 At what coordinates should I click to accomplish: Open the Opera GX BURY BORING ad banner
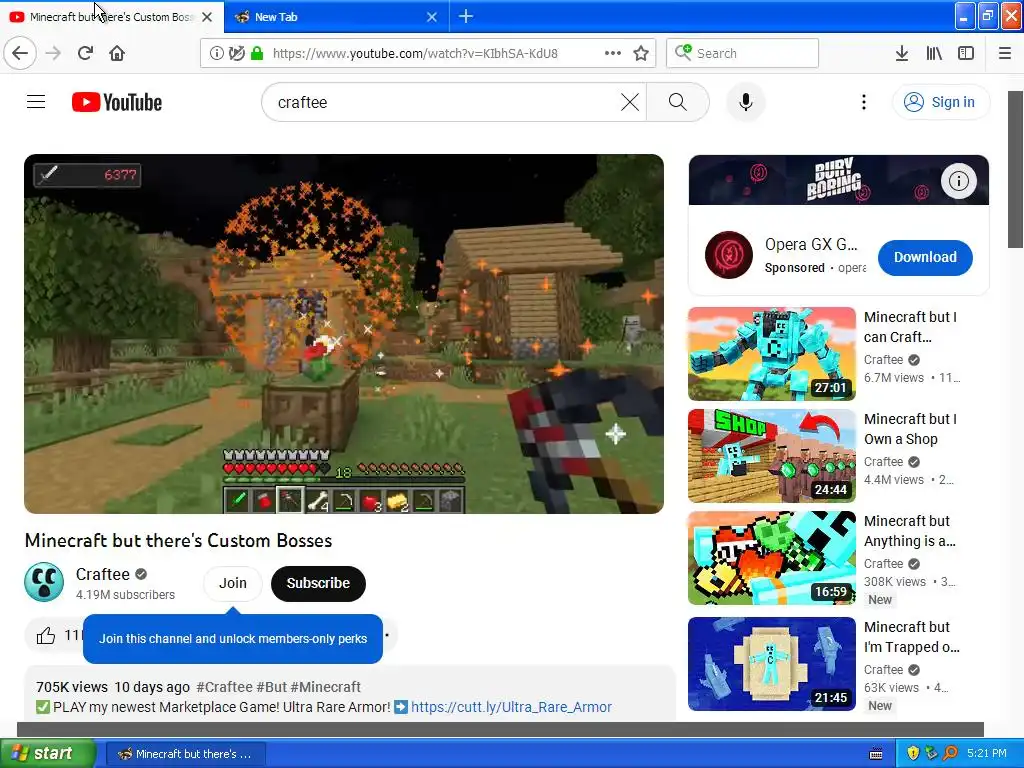(x=839, y=180)
